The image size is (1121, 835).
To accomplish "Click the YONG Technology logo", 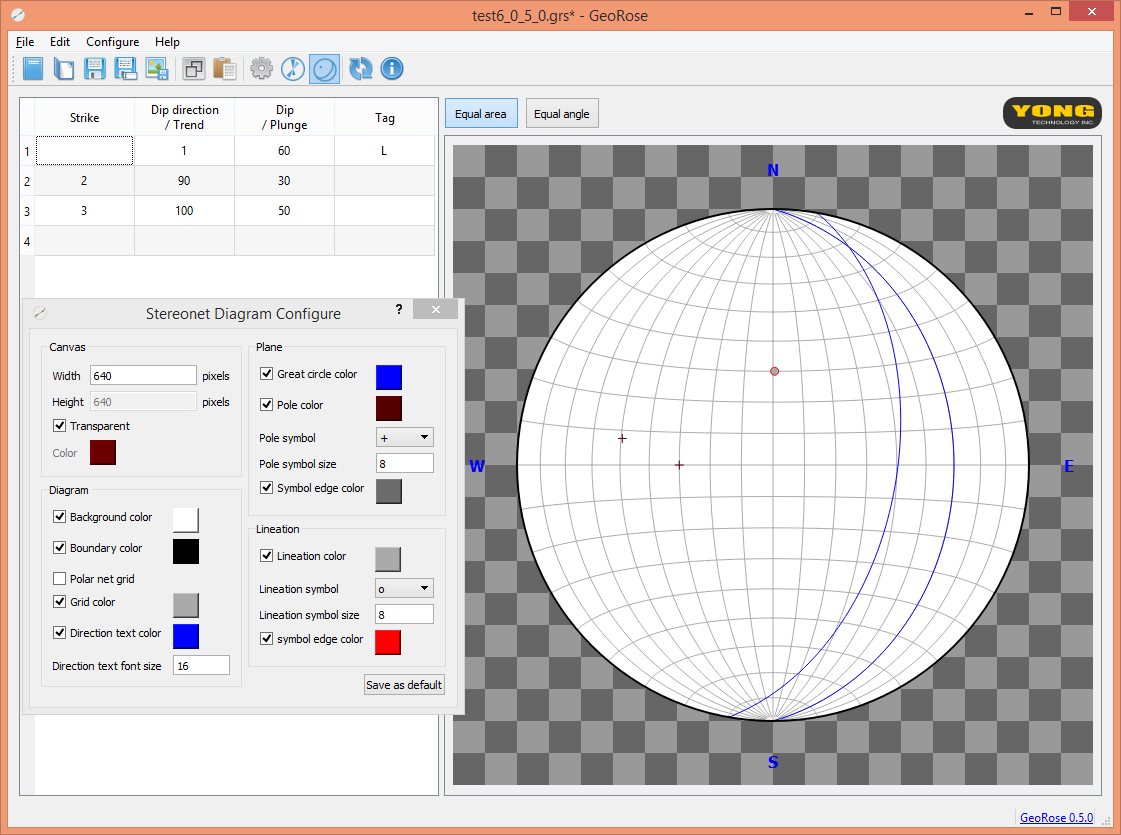I will click(1052, 113).
